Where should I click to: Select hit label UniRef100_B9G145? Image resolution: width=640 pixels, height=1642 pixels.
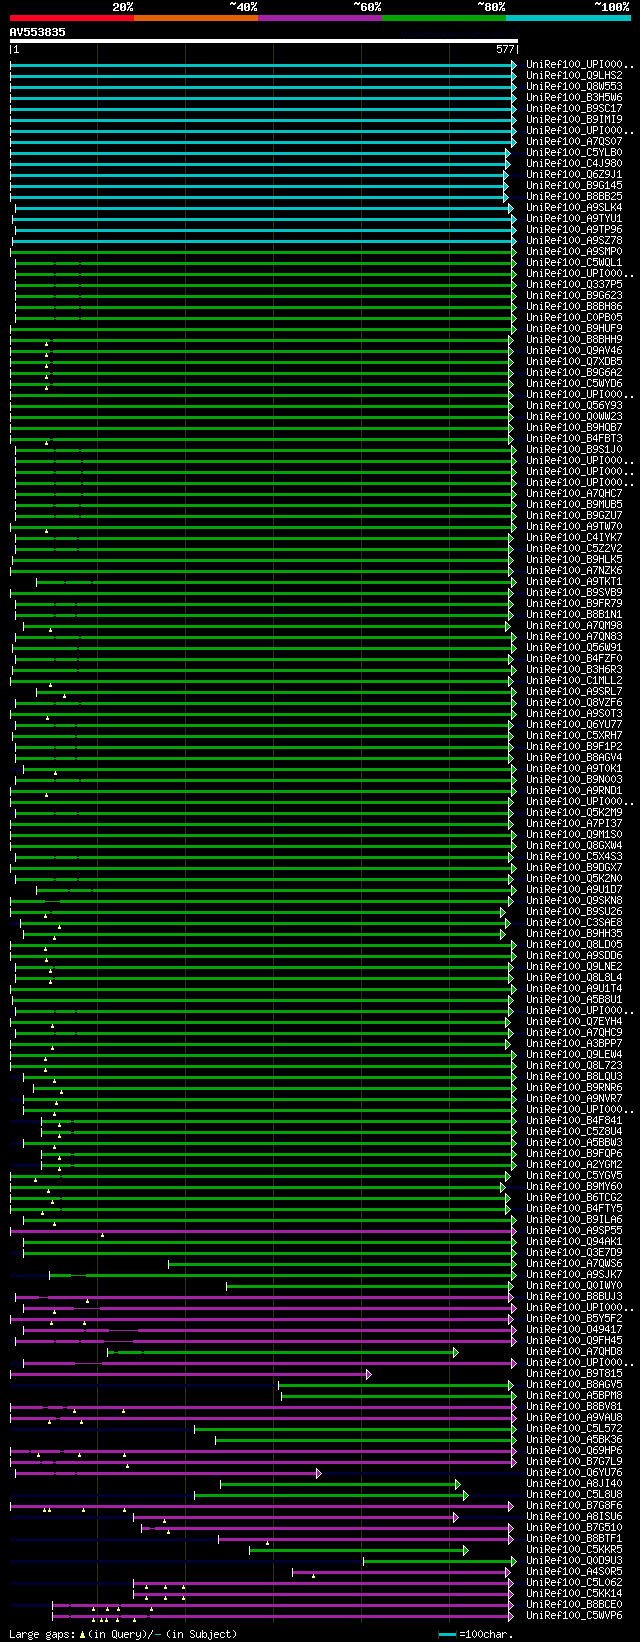tap(574, 185)
